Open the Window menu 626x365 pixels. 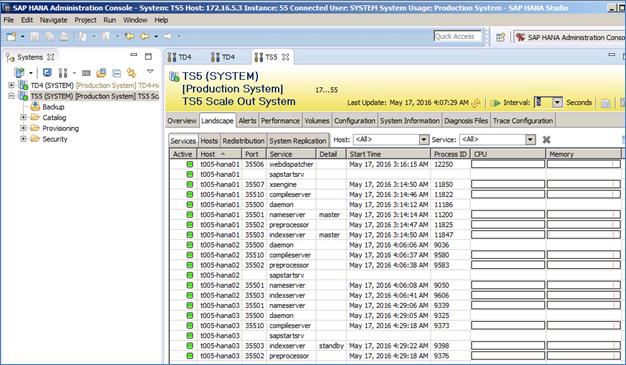point(135,20)
